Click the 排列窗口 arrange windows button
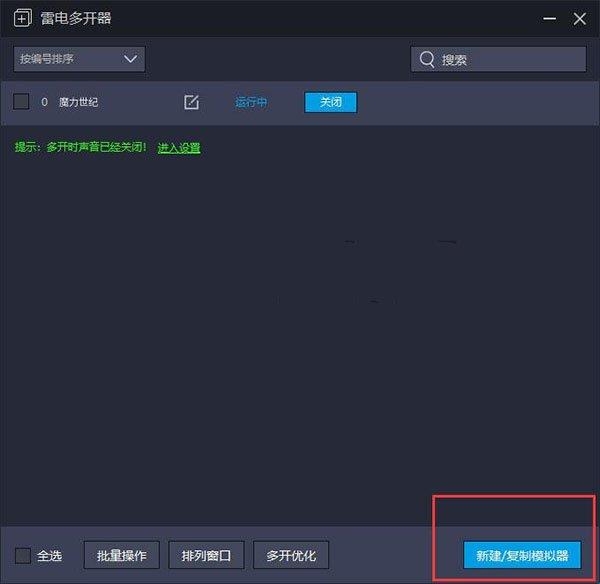Screen dimensions: 600x584 [206, 555]
